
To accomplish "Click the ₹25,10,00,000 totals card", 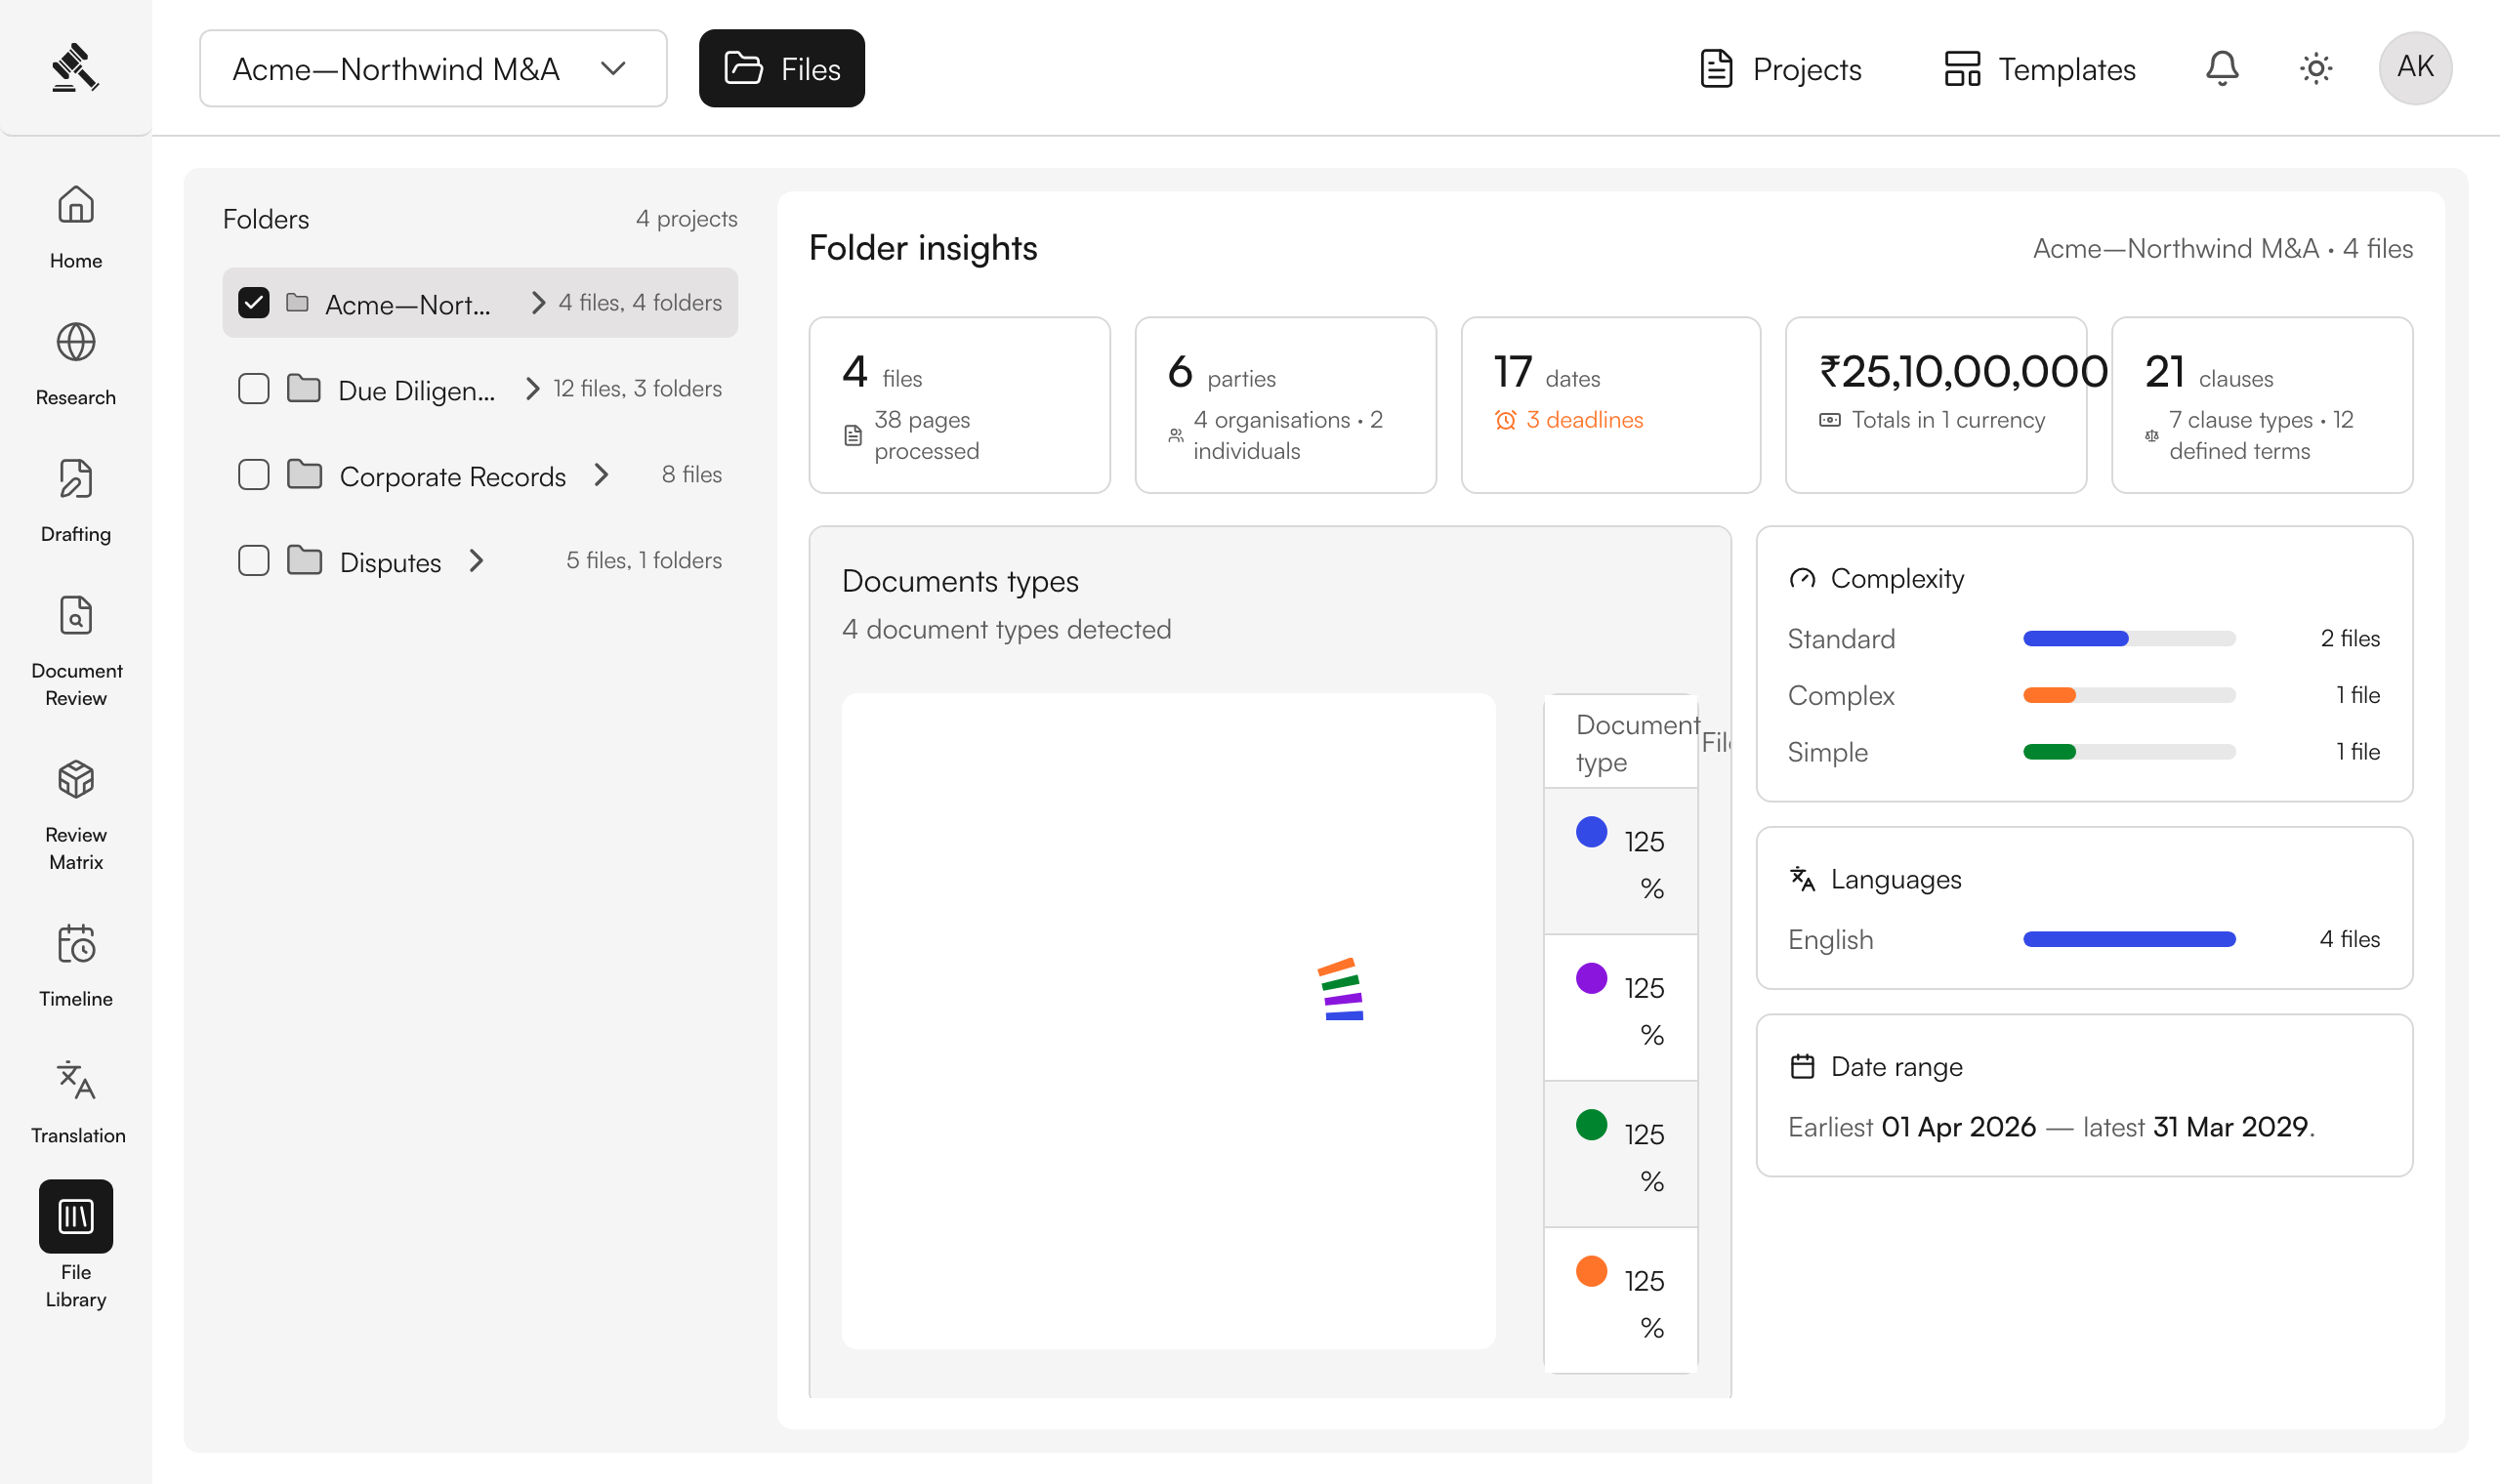I will [x=1935, y=405].
